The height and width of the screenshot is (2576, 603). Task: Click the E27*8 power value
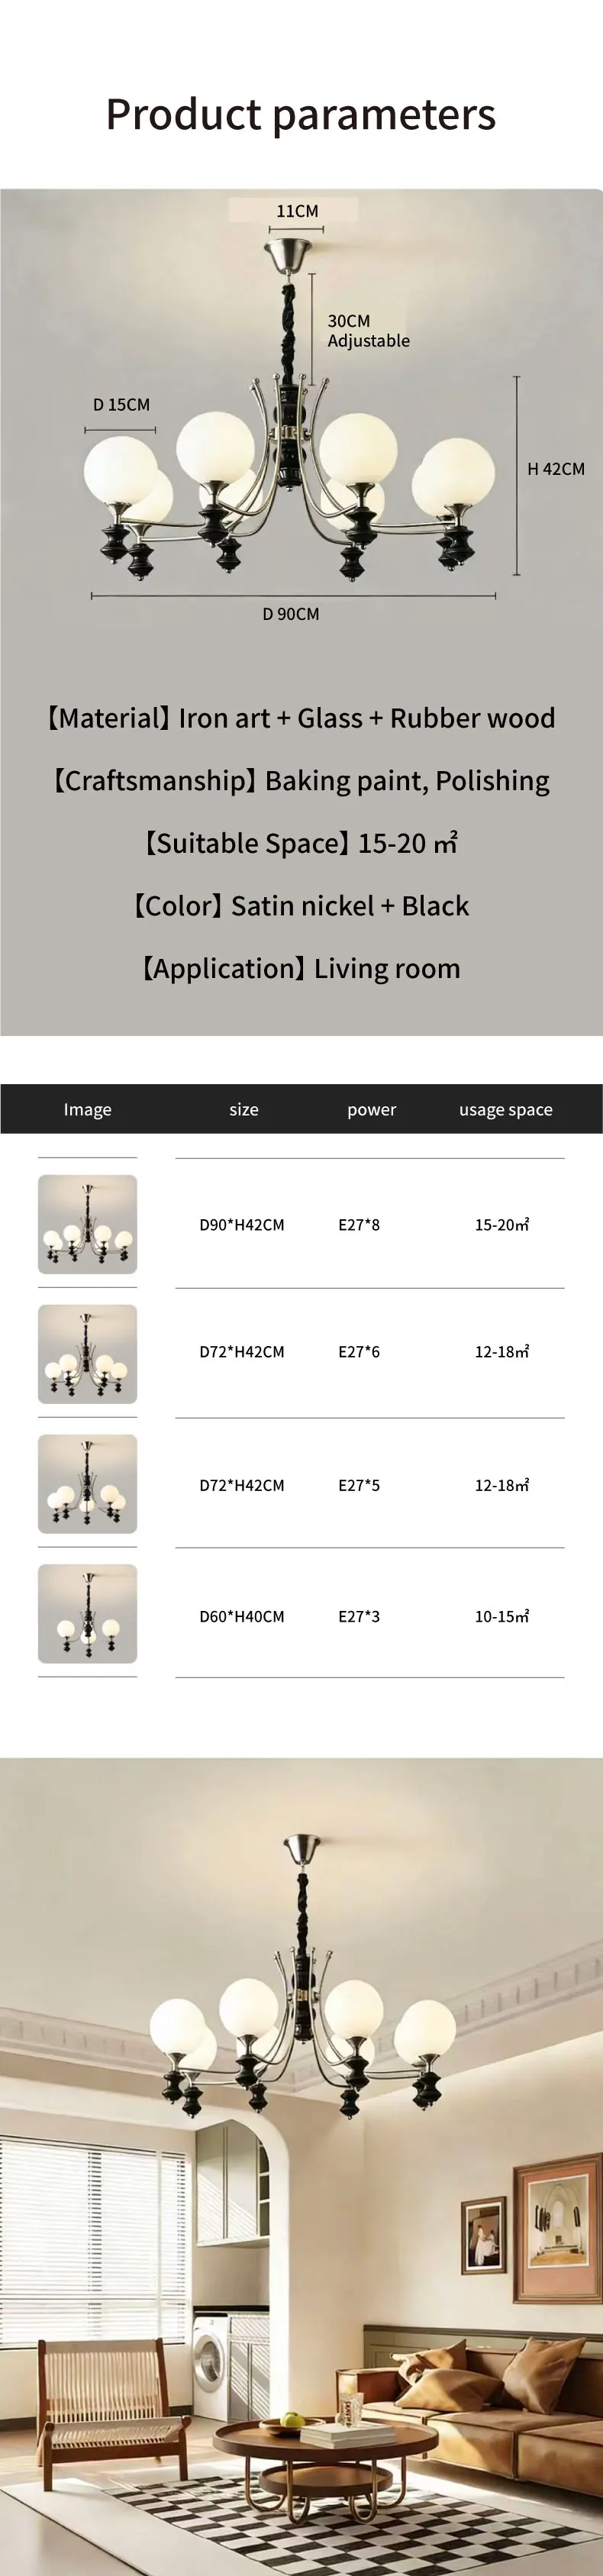(x=359, y=1225)
